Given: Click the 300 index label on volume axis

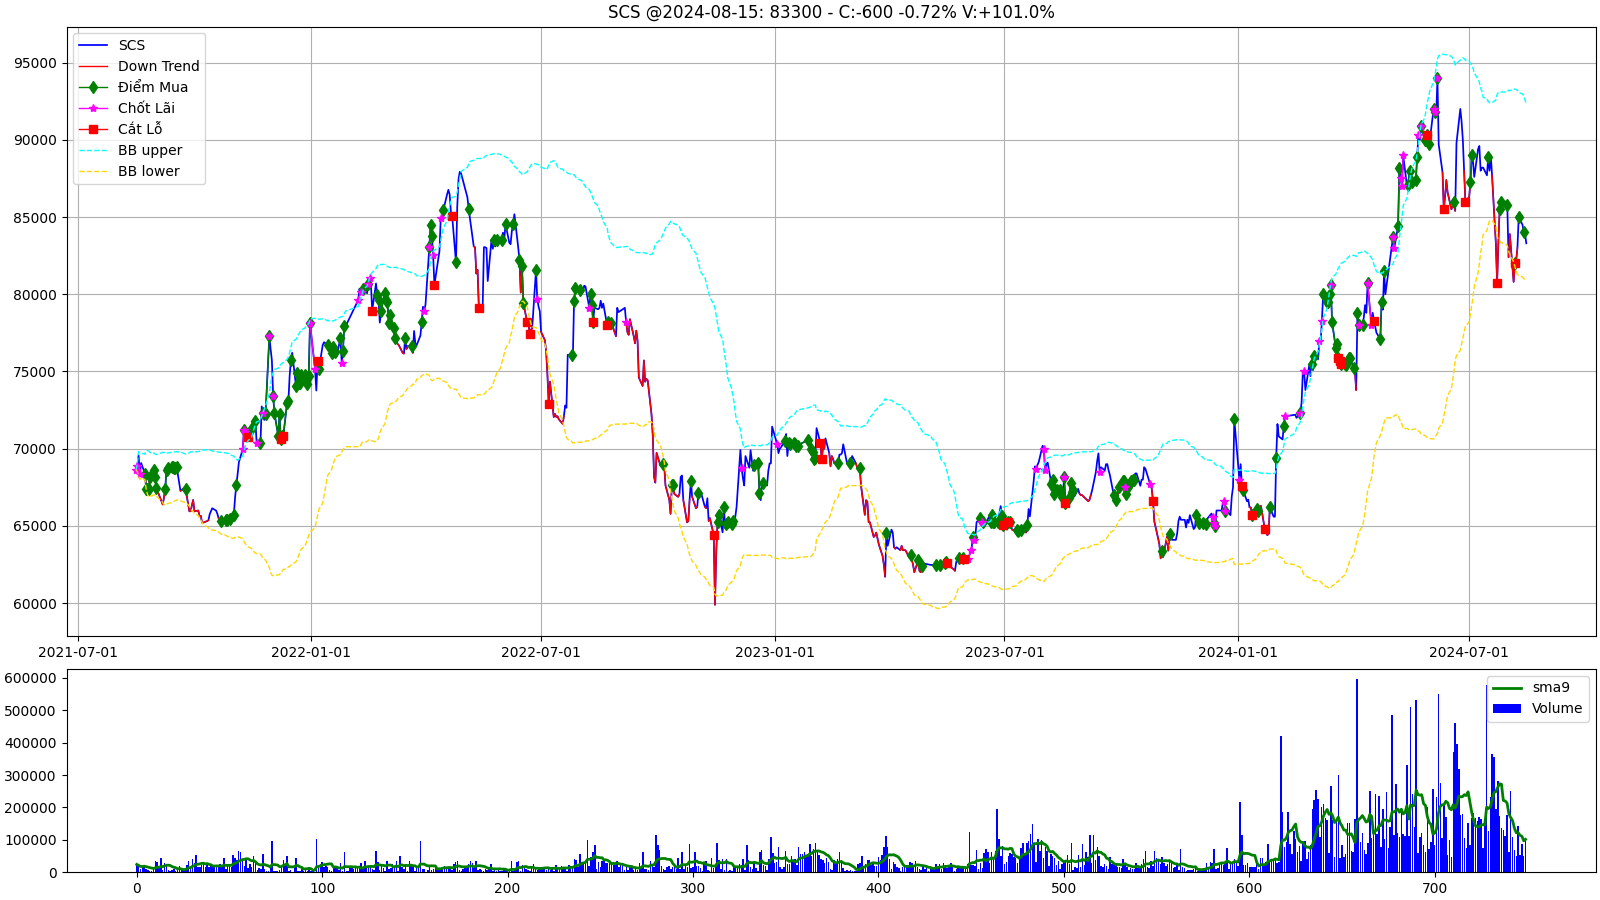Looking at the screenshot, I should pos(693,888).
